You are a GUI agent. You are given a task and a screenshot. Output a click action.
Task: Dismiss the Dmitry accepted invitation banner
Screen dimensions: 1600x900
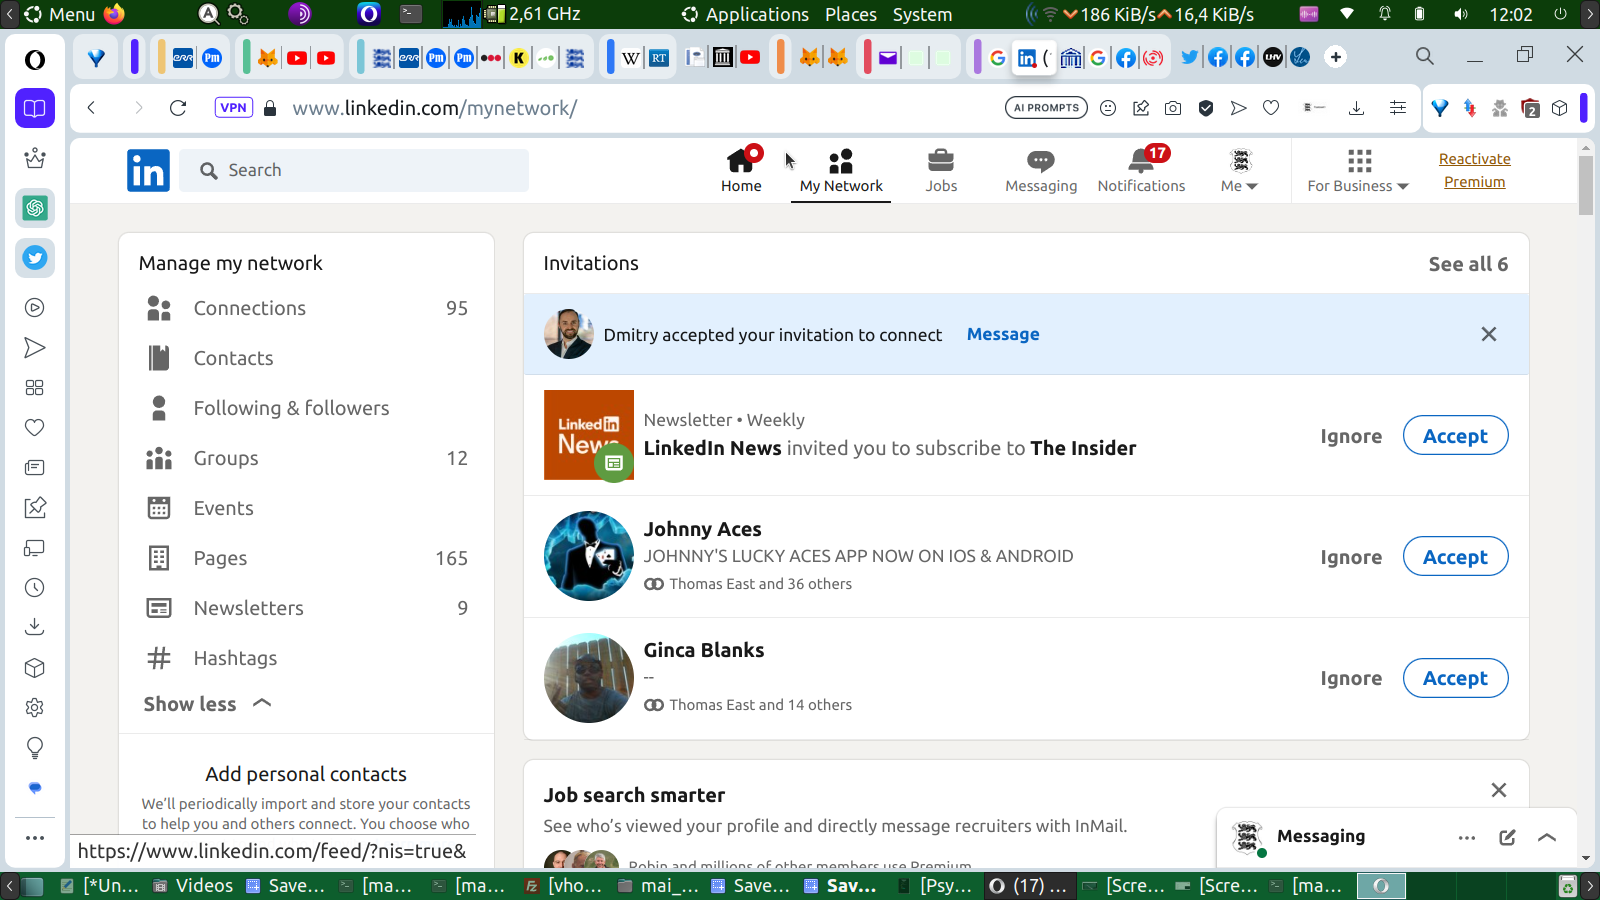1489,334
